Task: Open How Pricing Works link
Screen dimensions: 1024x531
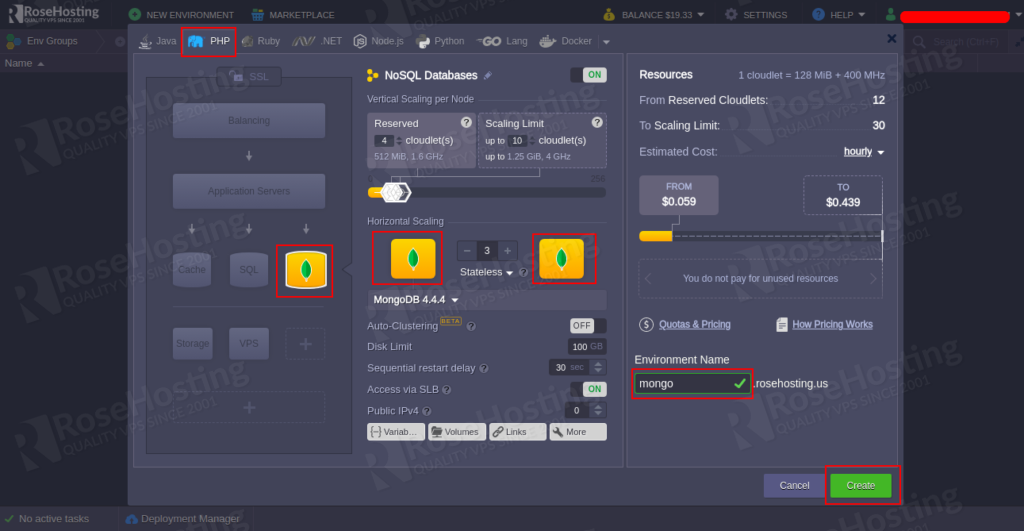Action: pos(832,325)
